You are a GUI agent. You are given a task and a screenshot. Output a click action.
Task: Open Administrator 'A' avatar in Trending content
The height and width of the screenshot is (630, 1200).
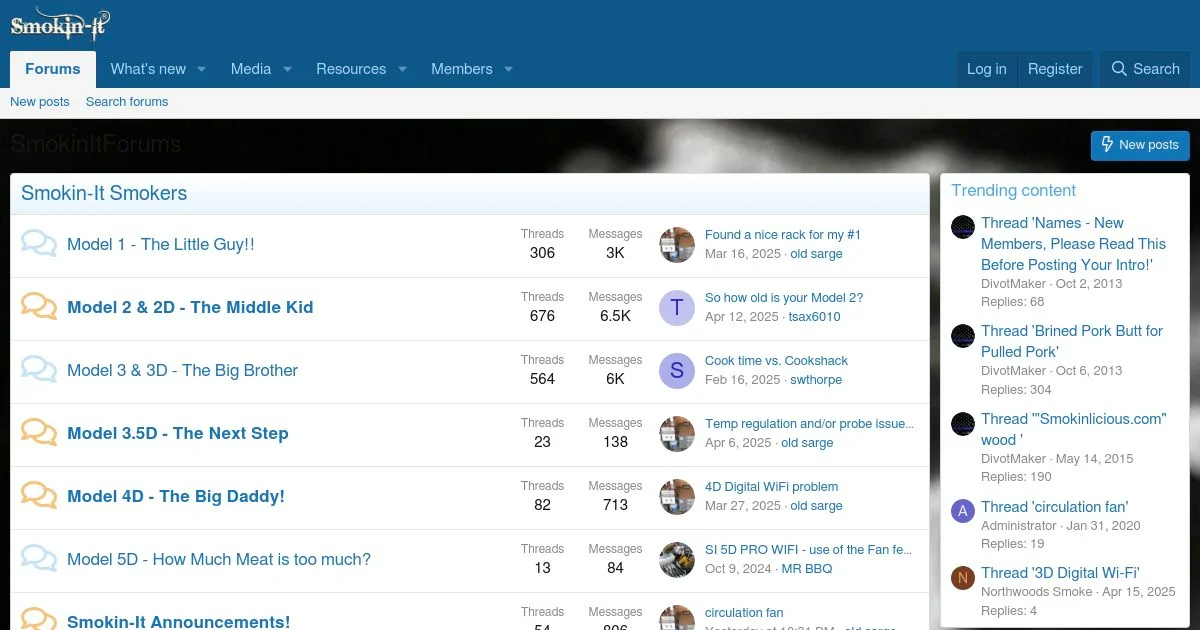click(963, 511)
